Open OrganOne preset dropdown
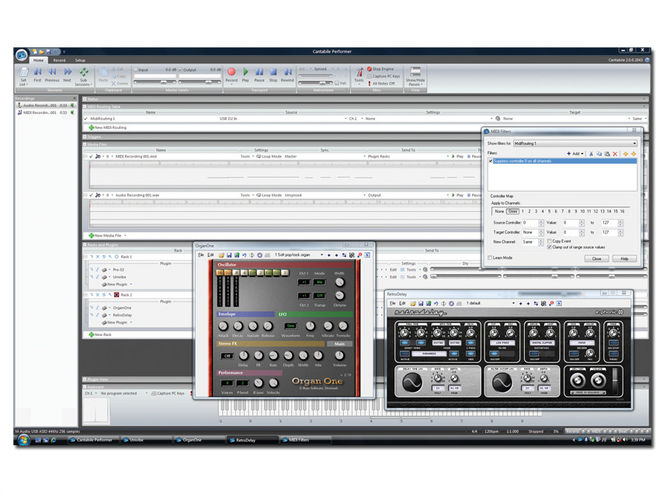 pyautogui.click(x=322, y=255)
